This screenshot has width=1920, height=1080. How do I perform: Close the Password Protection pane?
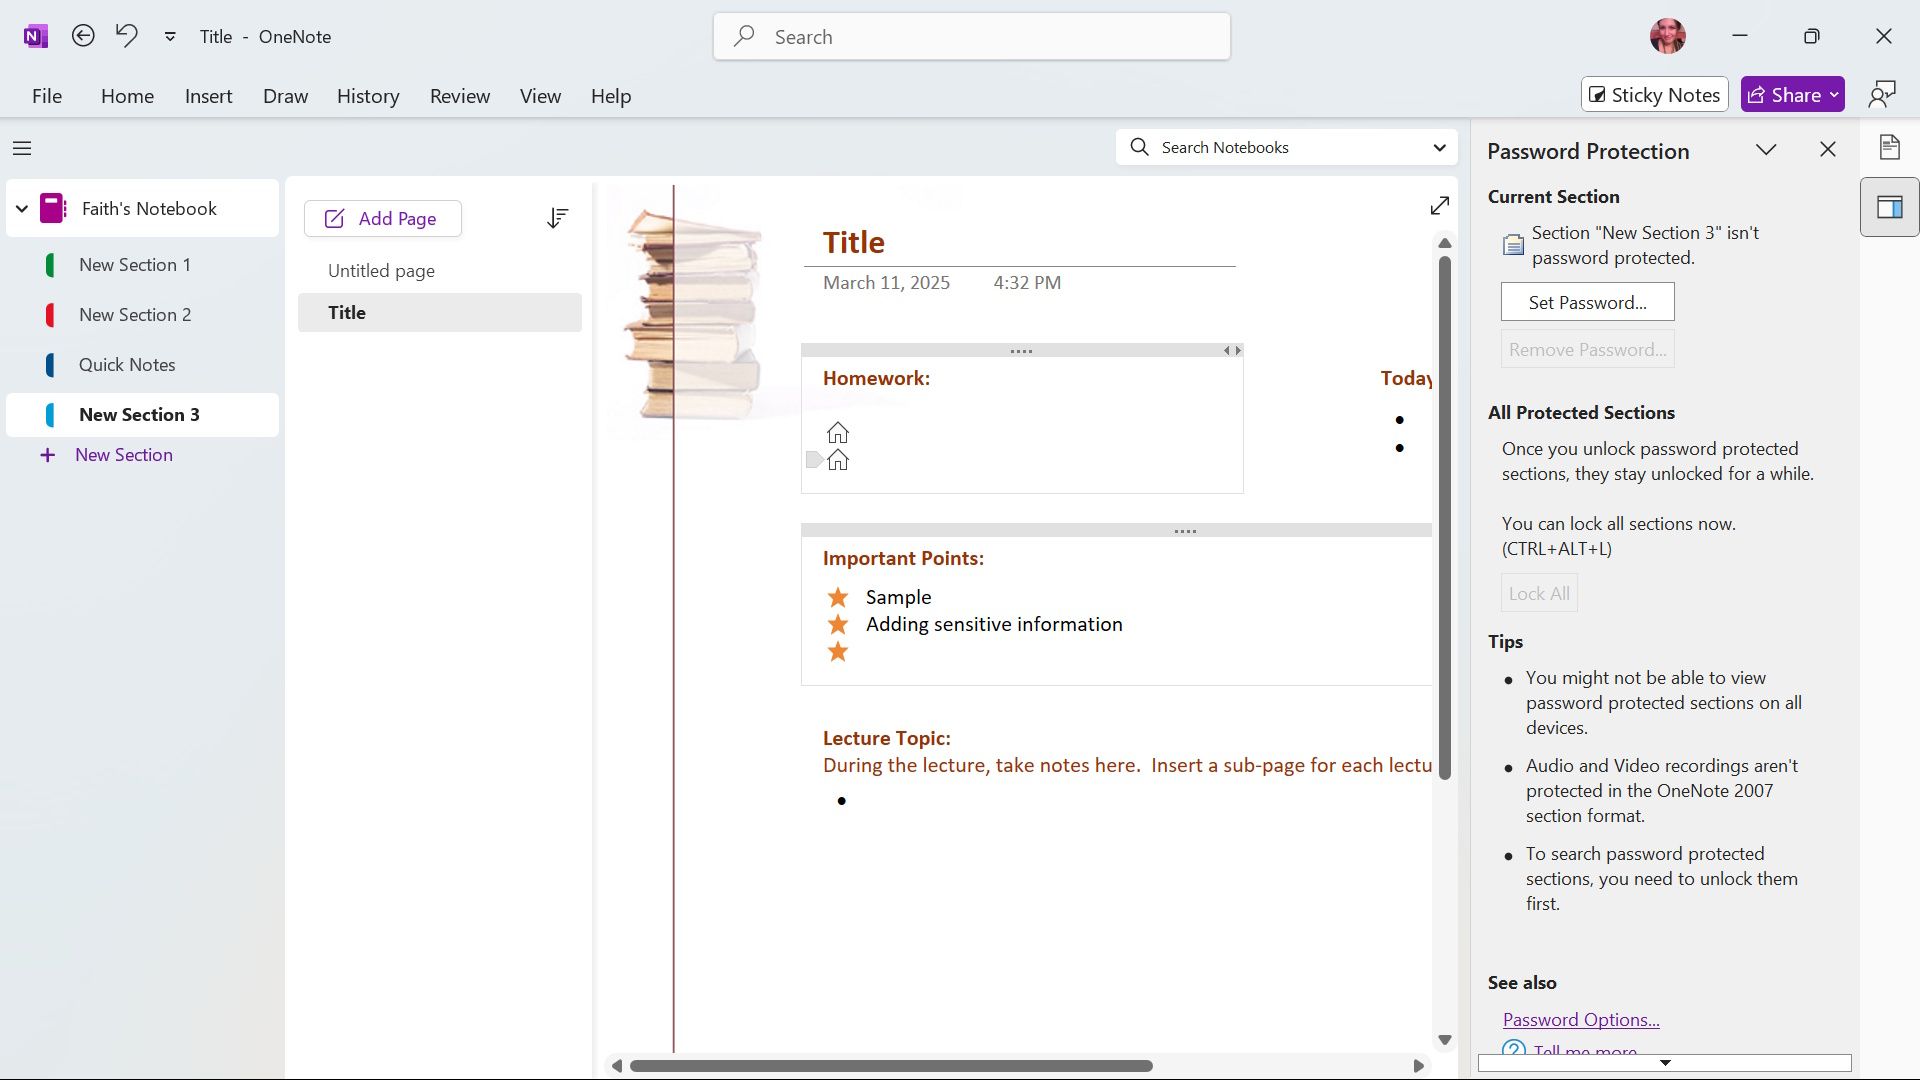coord(1827,150)
